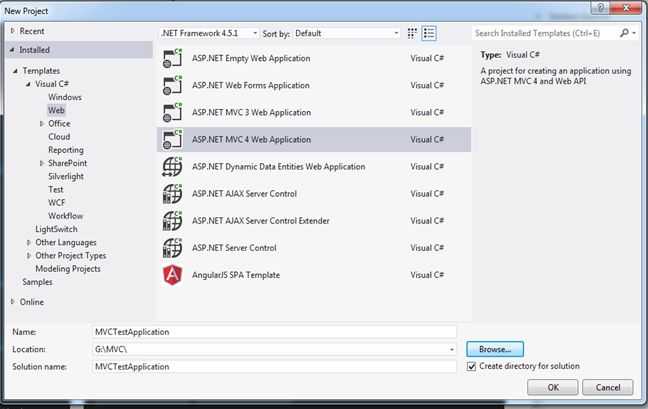Click the search magnifier icon
The height and width of the screenshot is (409, 648).
624,33
